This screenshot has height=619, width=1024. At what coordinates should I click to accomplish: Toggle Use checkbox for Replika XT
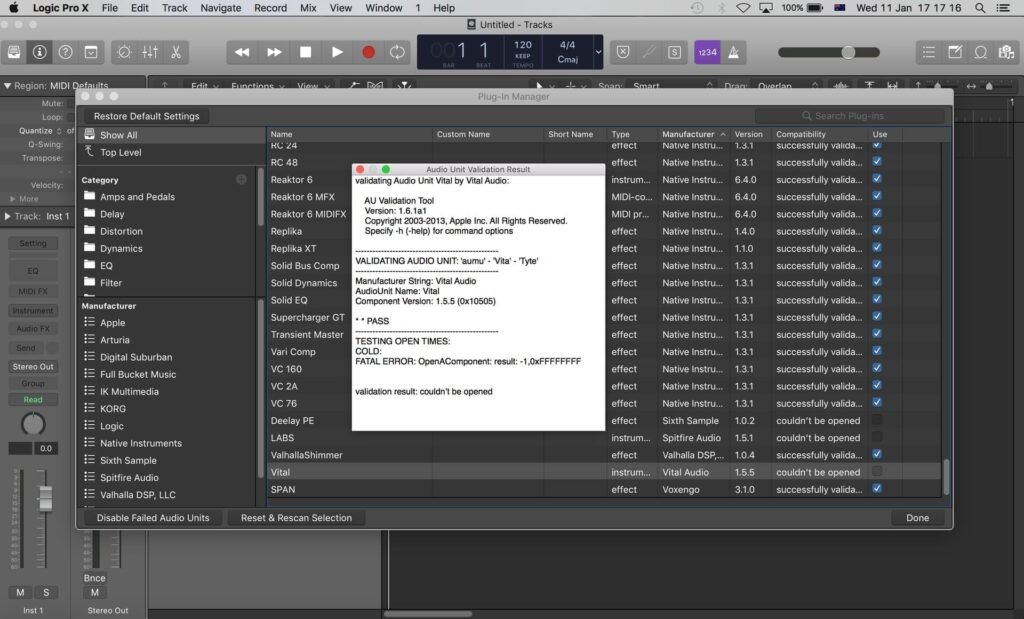(877, 247)
